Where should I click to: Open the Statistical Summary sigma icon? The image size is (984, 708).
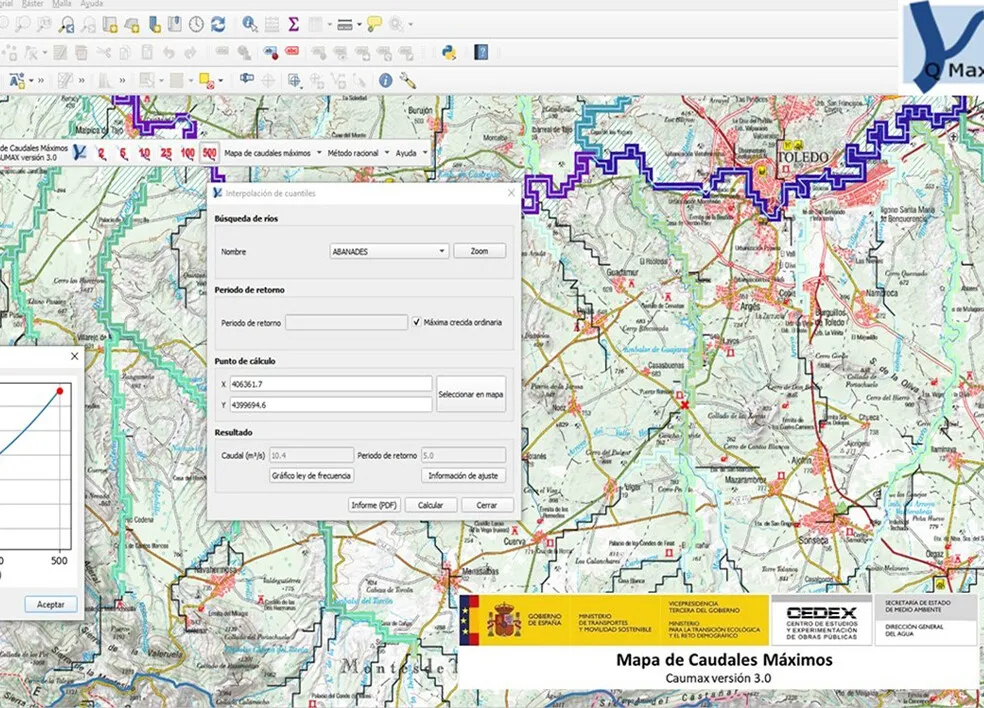294,24
